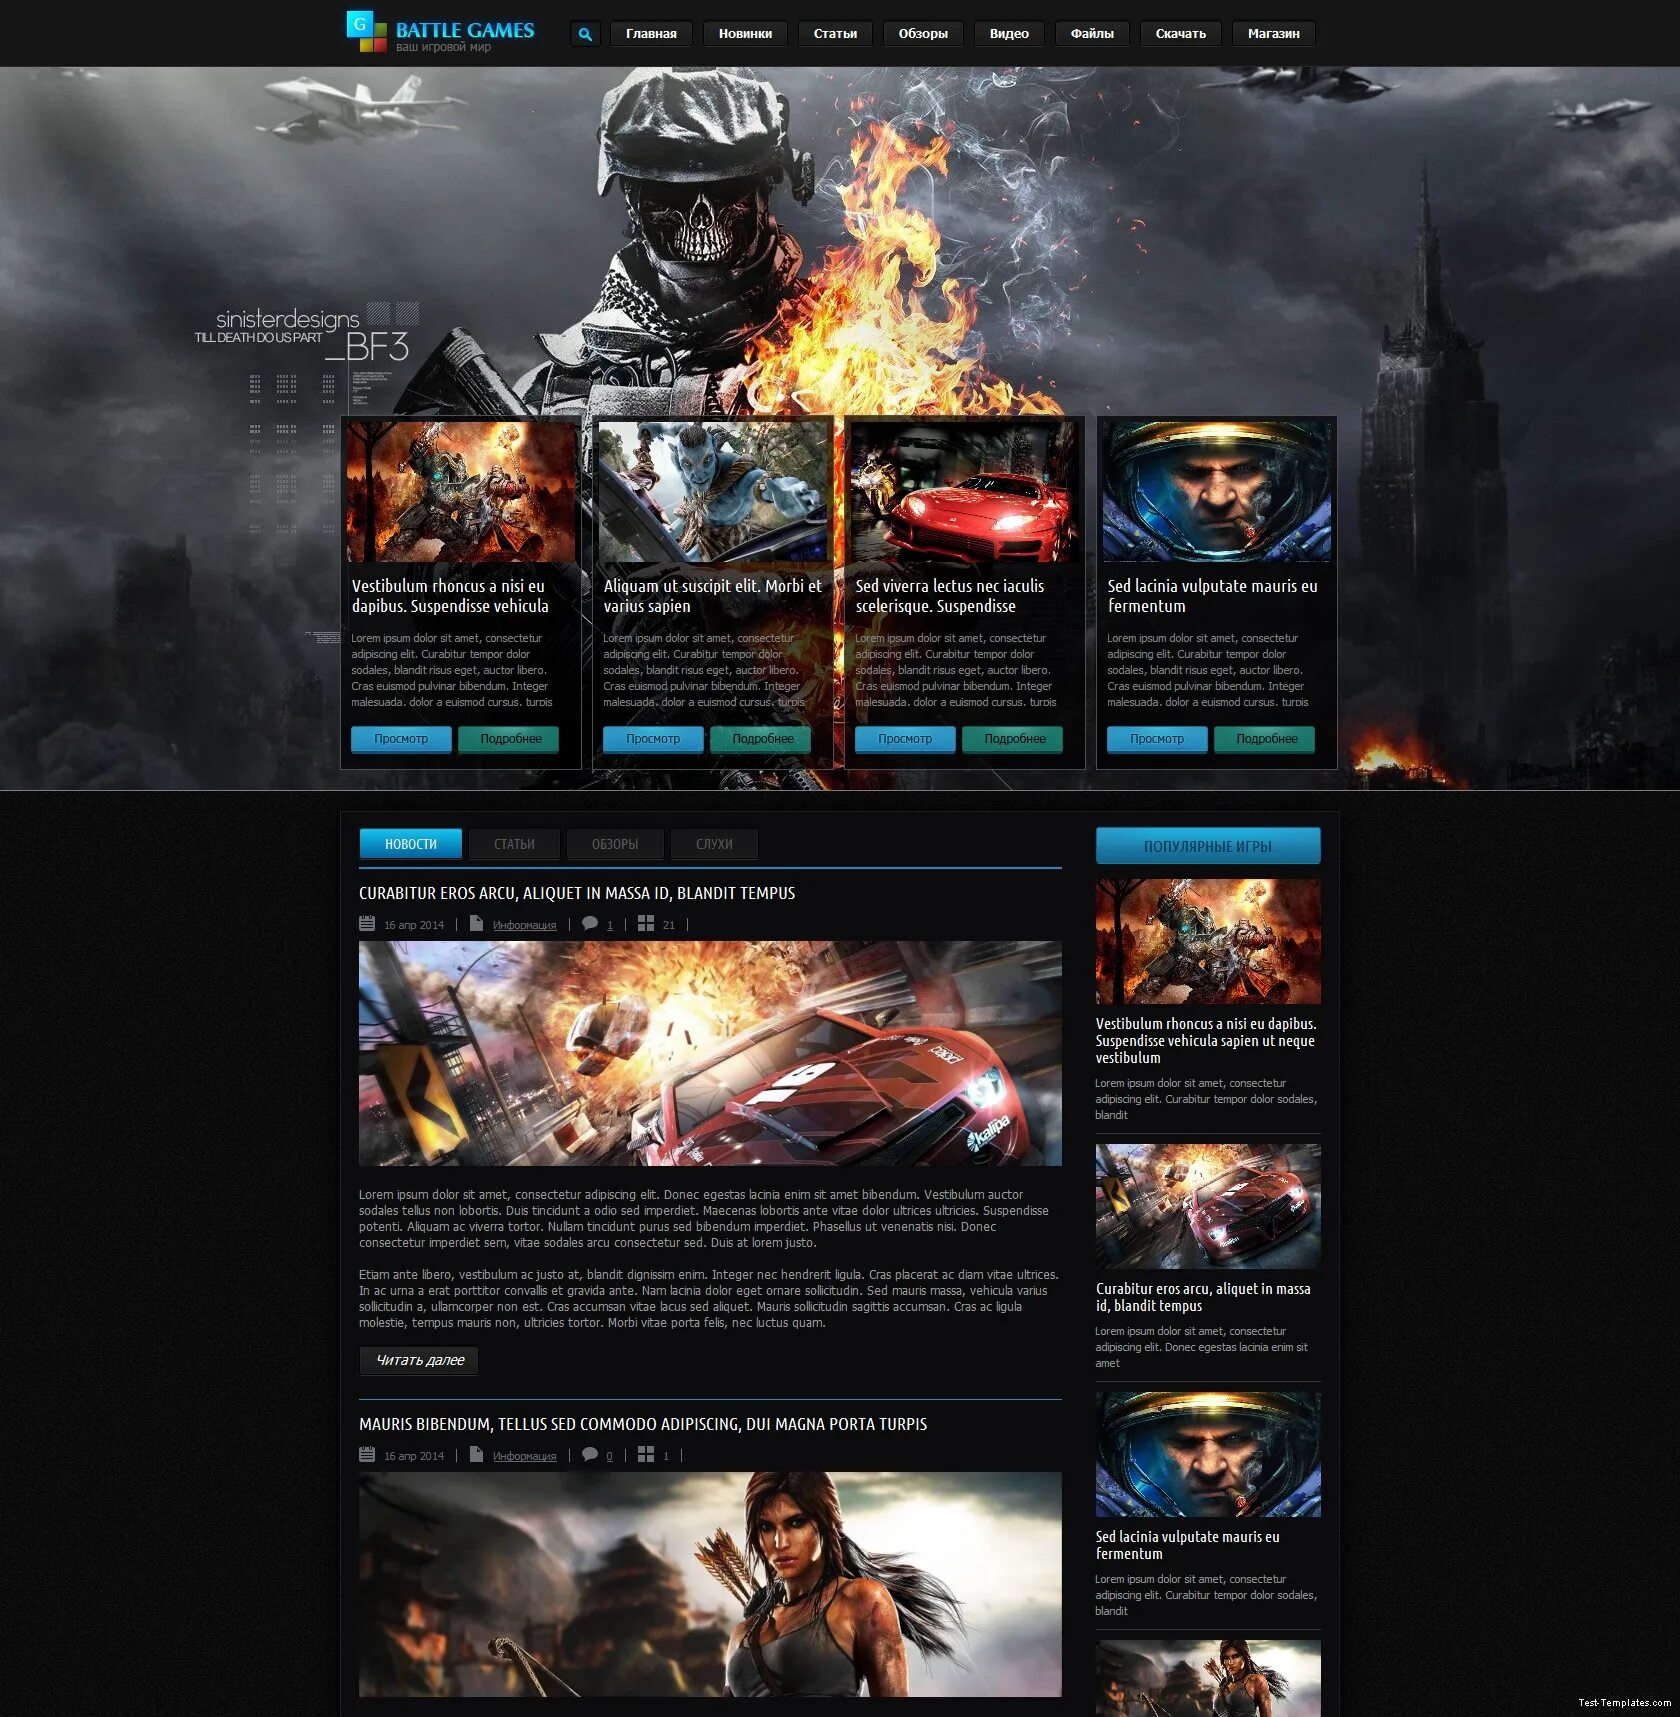The image size is (1680, 1717).
Task: Click comment bubble icon of Mauris bibendum post
Action: (590, 1455)
